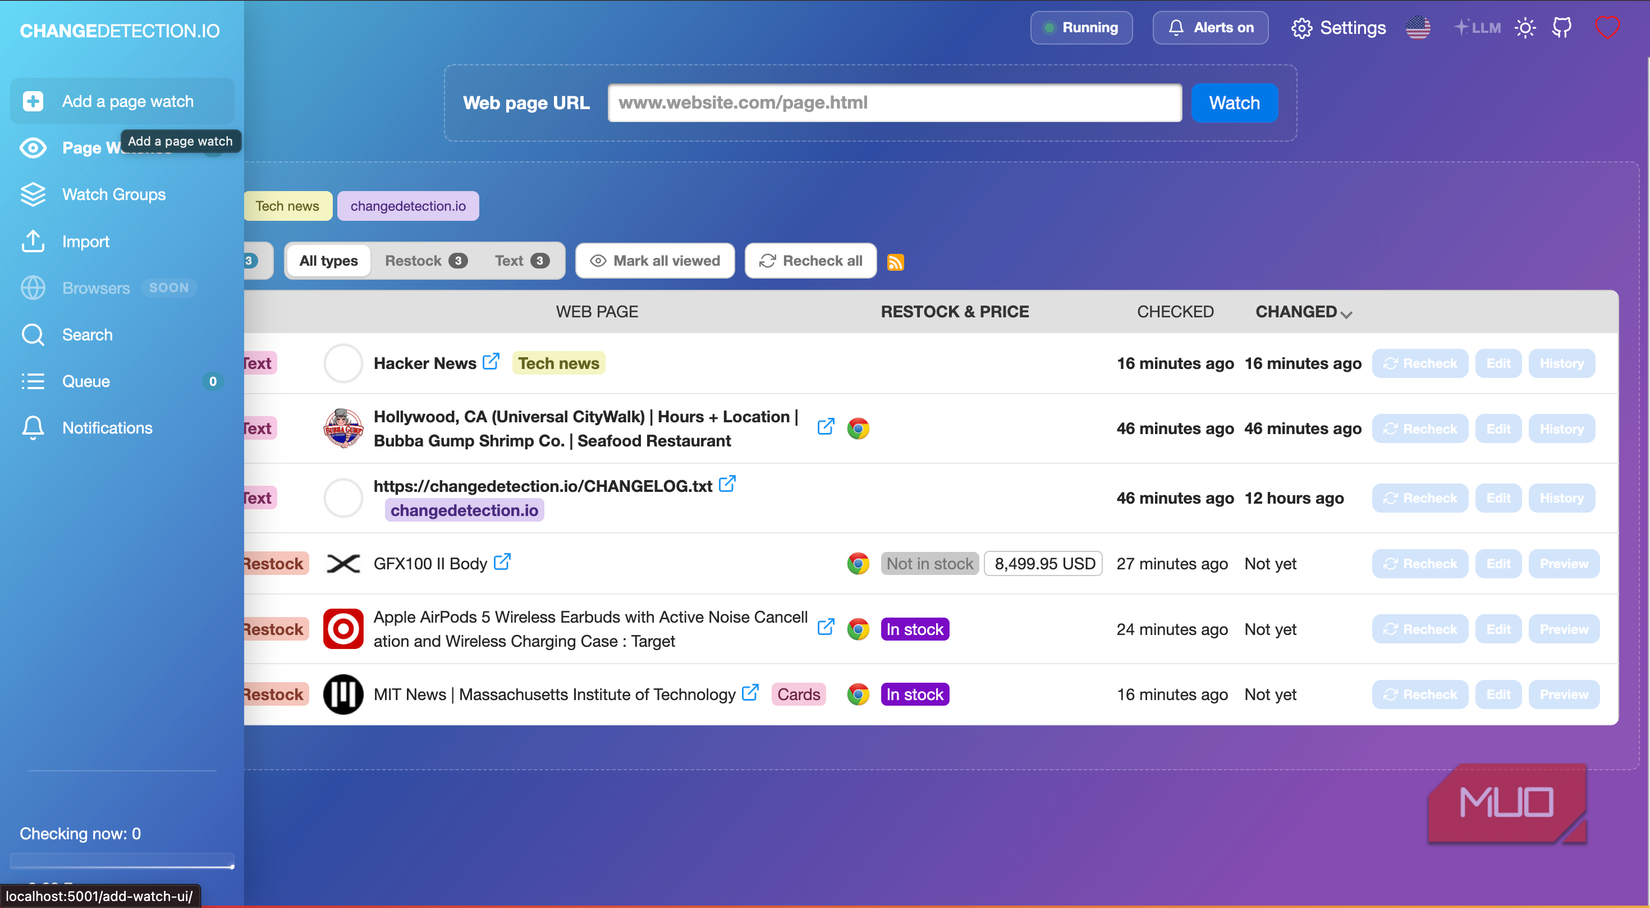Click the Import upload icon
The image size is (1650, 908).
33,241
